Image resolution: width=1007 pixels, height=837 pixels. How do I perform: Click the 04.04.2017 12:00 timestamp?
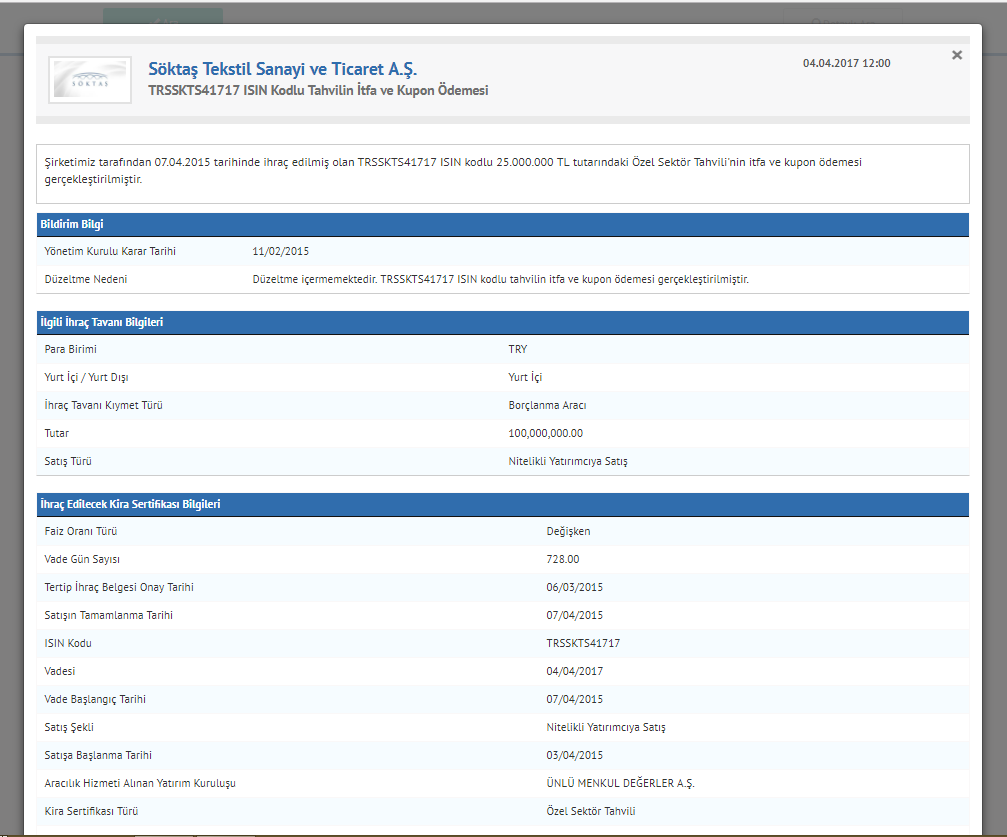(x=846, y=63)
